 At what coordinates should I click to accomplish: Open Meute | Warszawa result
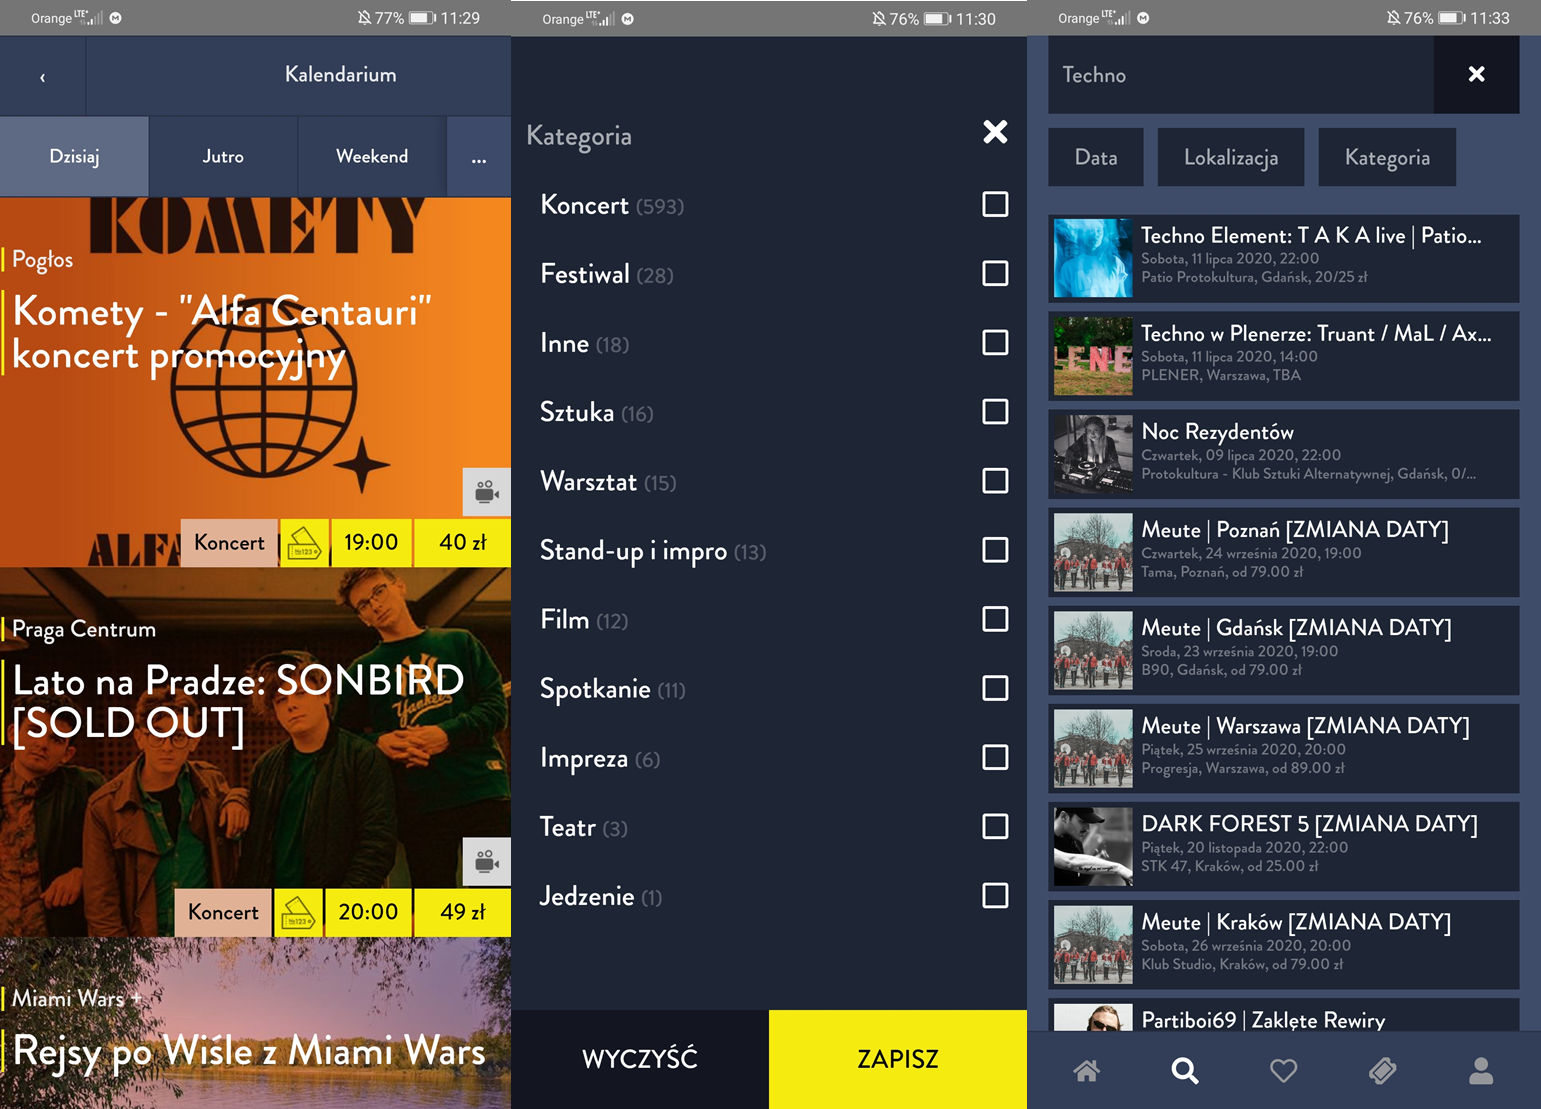click(x=1284, y=748)
